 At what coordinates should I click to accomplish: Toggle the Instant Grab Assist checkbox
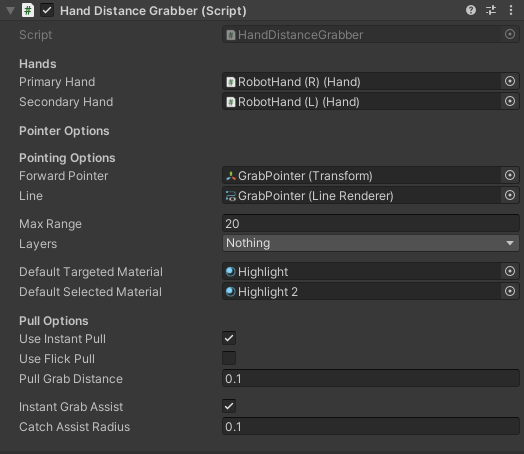pos(229,406)
